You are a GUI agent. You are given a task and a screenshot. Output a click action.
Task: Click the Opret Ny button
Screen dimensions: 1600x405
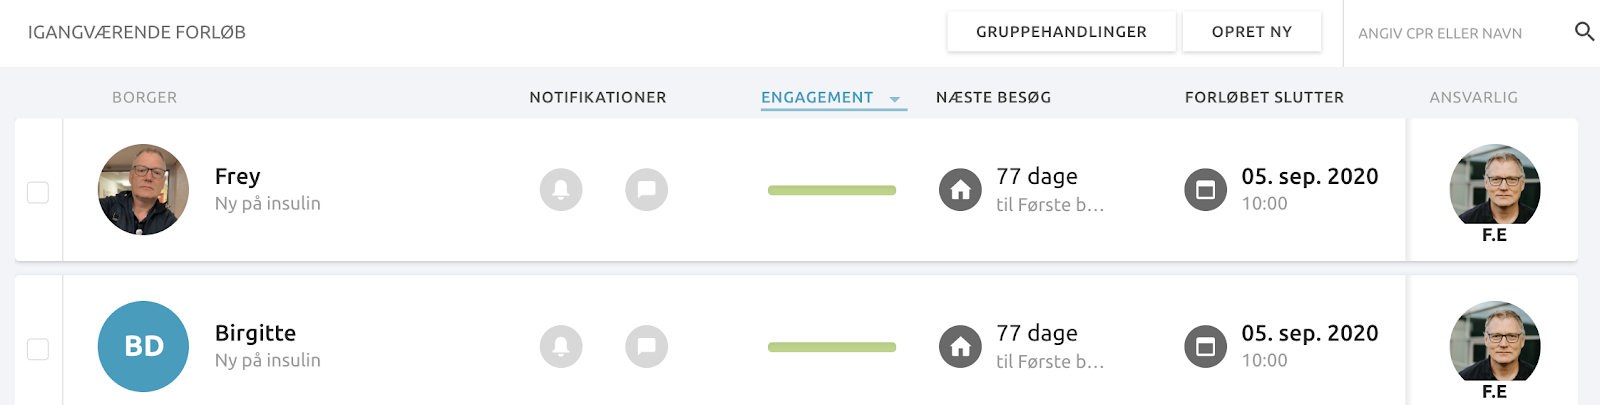(1252, 32)
